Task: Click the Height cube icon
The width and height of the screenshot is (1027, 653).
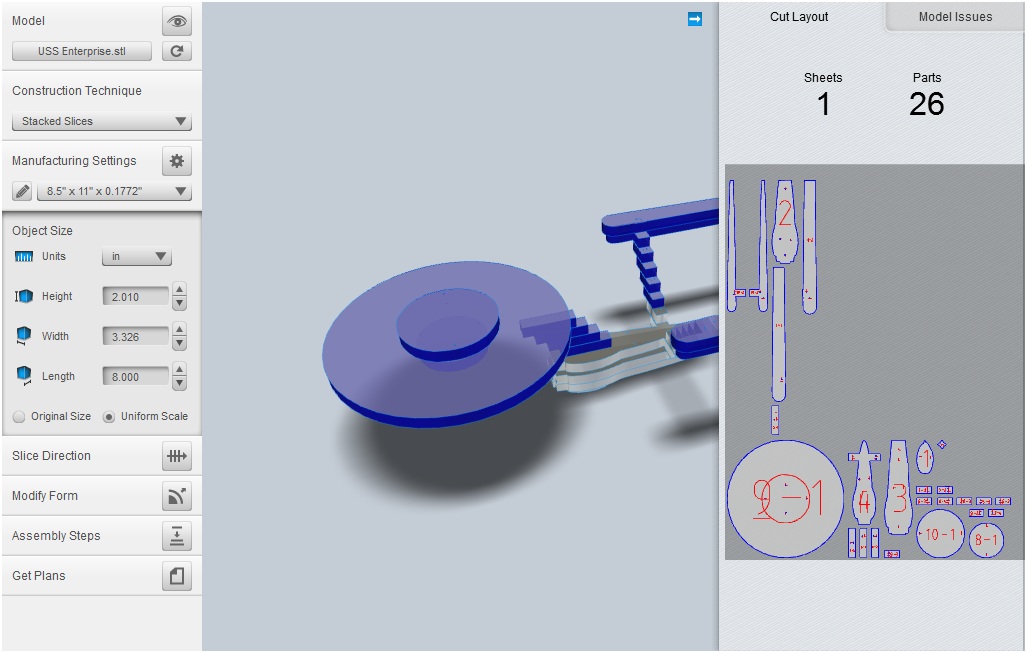Action: click(x=24, y=297)
